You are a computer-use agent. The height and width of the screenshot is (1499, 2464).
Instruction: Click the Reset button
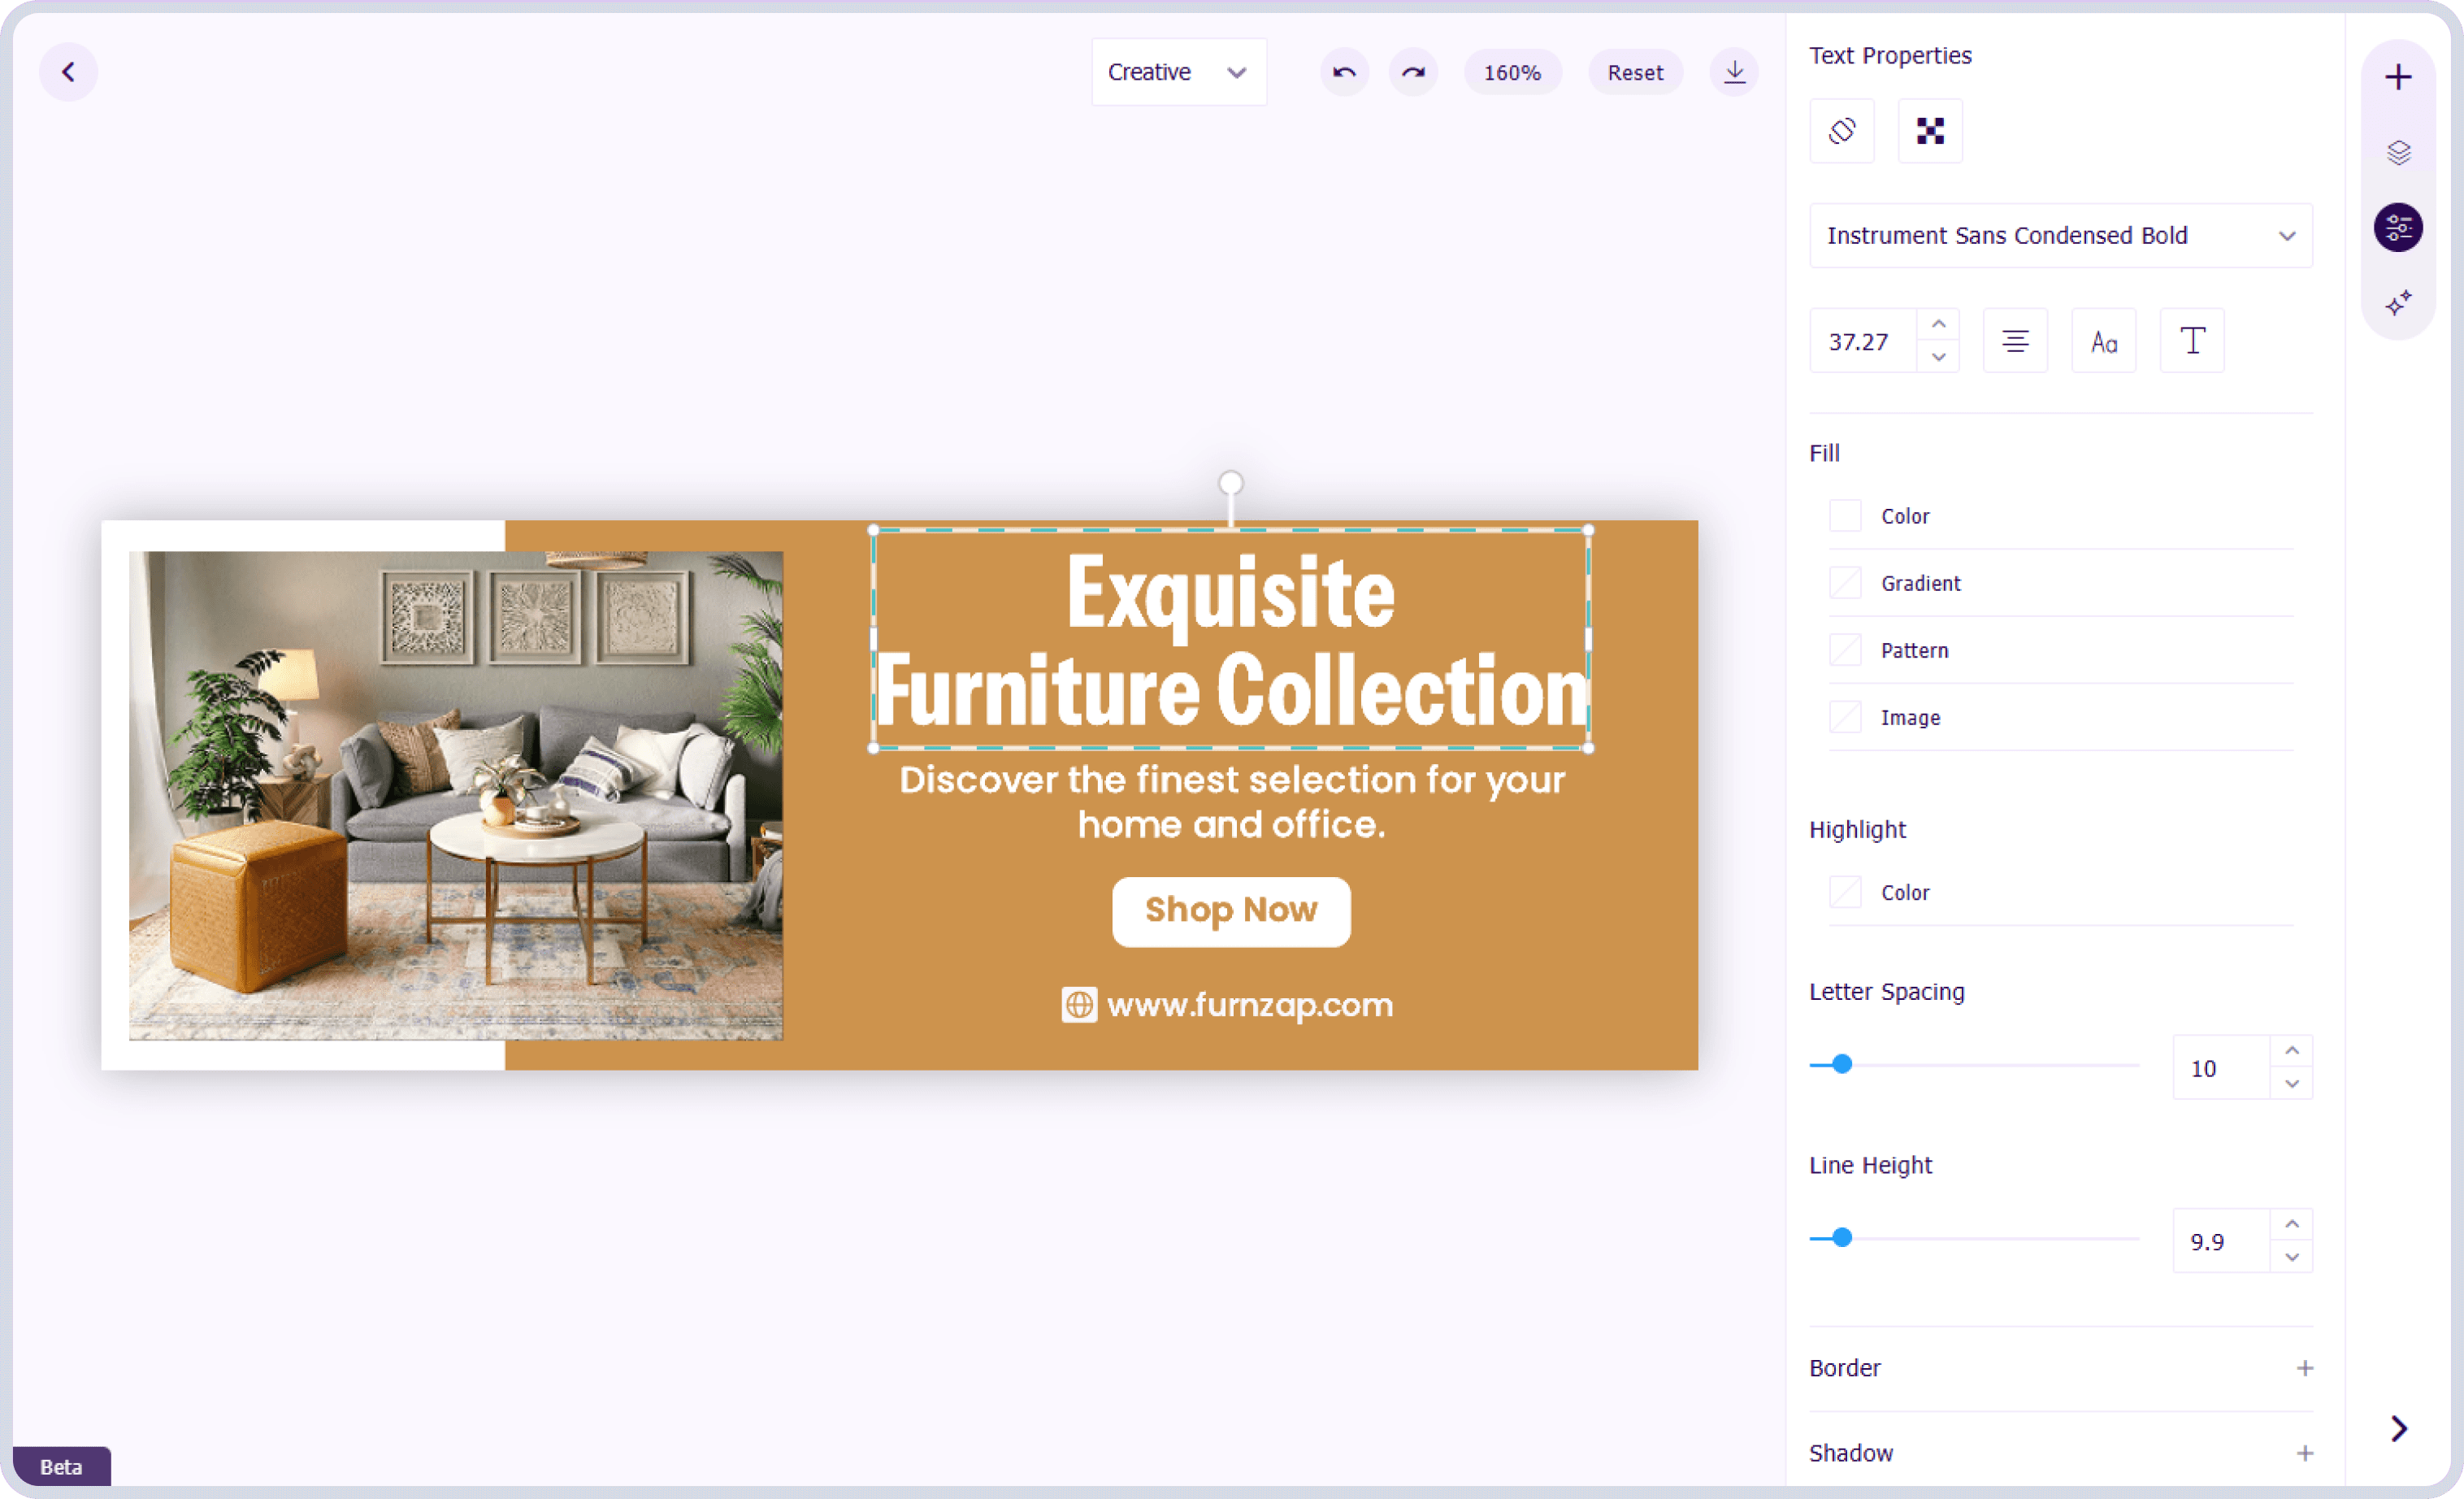point(1634,72)
